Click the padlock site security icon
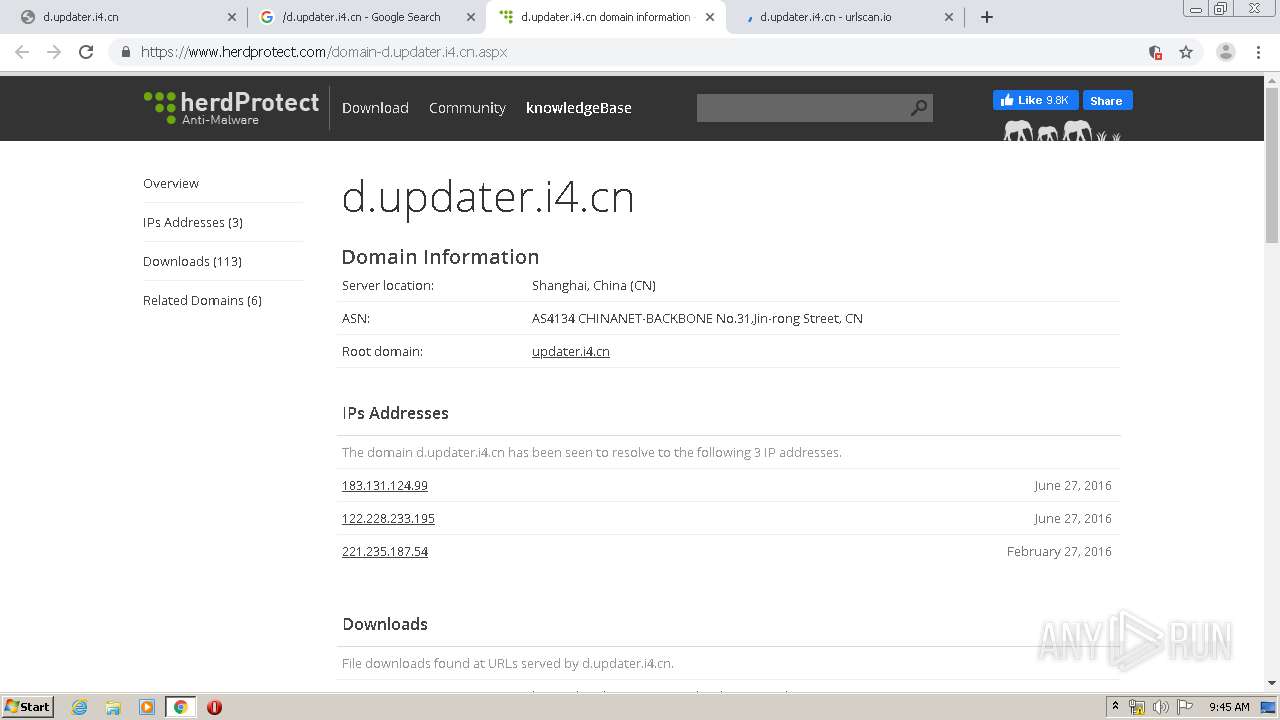The image size is (1280, 720). pos(125,52)
